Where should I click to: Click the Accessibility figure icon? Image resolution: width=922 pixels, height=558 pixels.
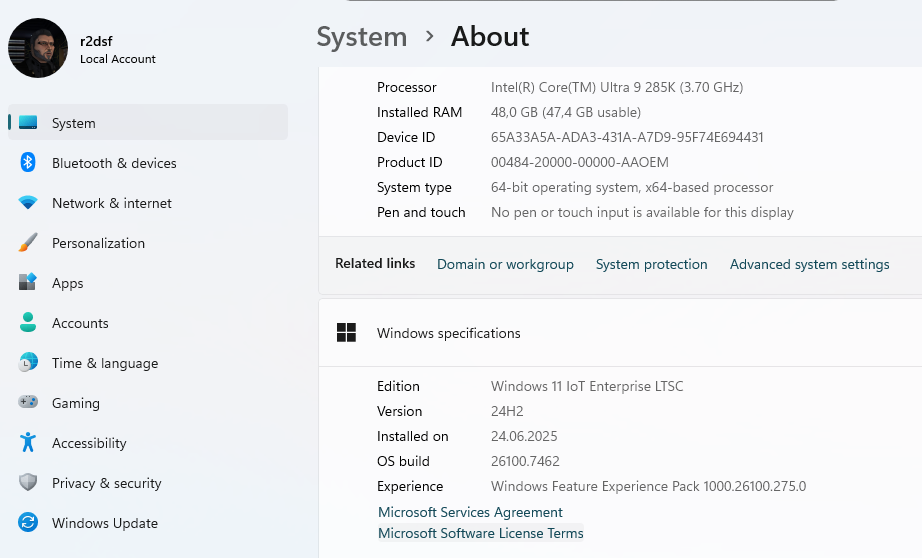(x=28, y=443)
